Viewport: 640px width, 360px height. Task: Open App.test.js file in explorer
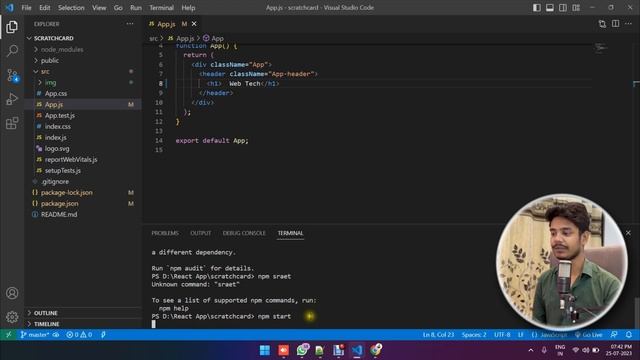tap(83, 116)
